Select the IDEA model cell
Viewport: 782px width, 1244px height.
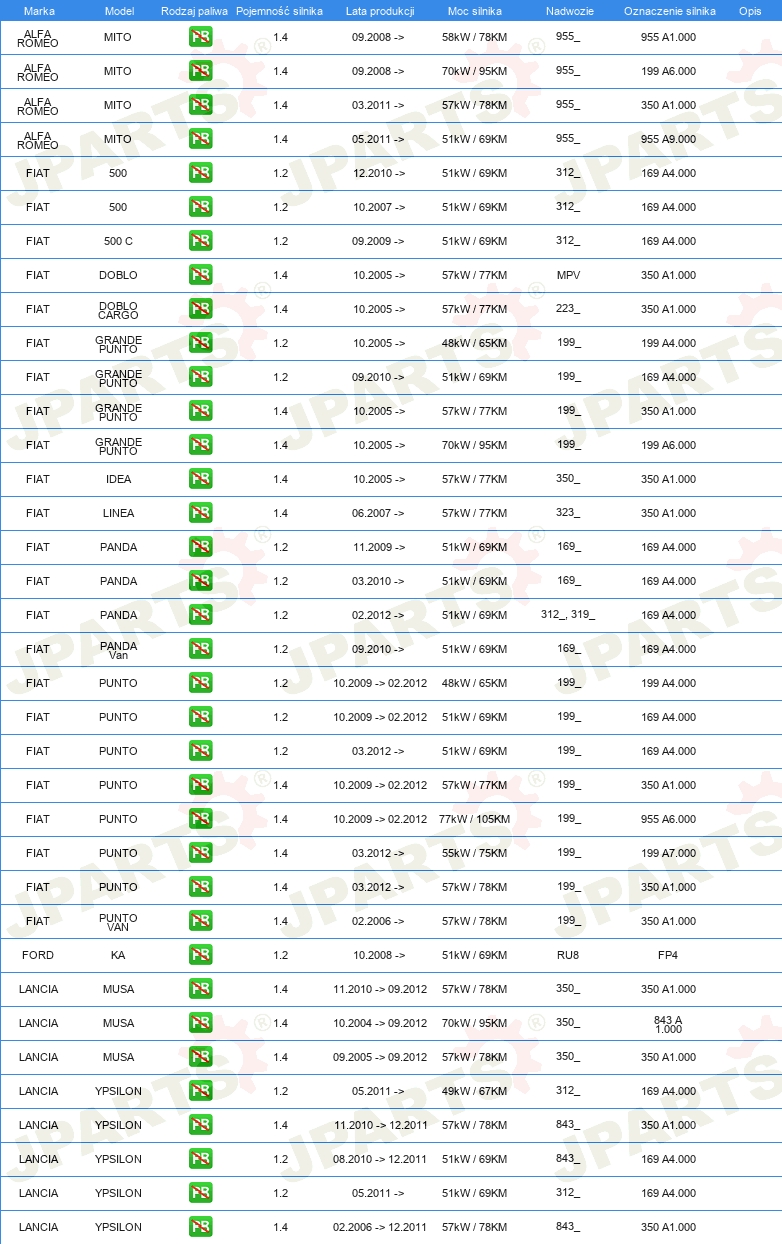[x=118, y=479]
